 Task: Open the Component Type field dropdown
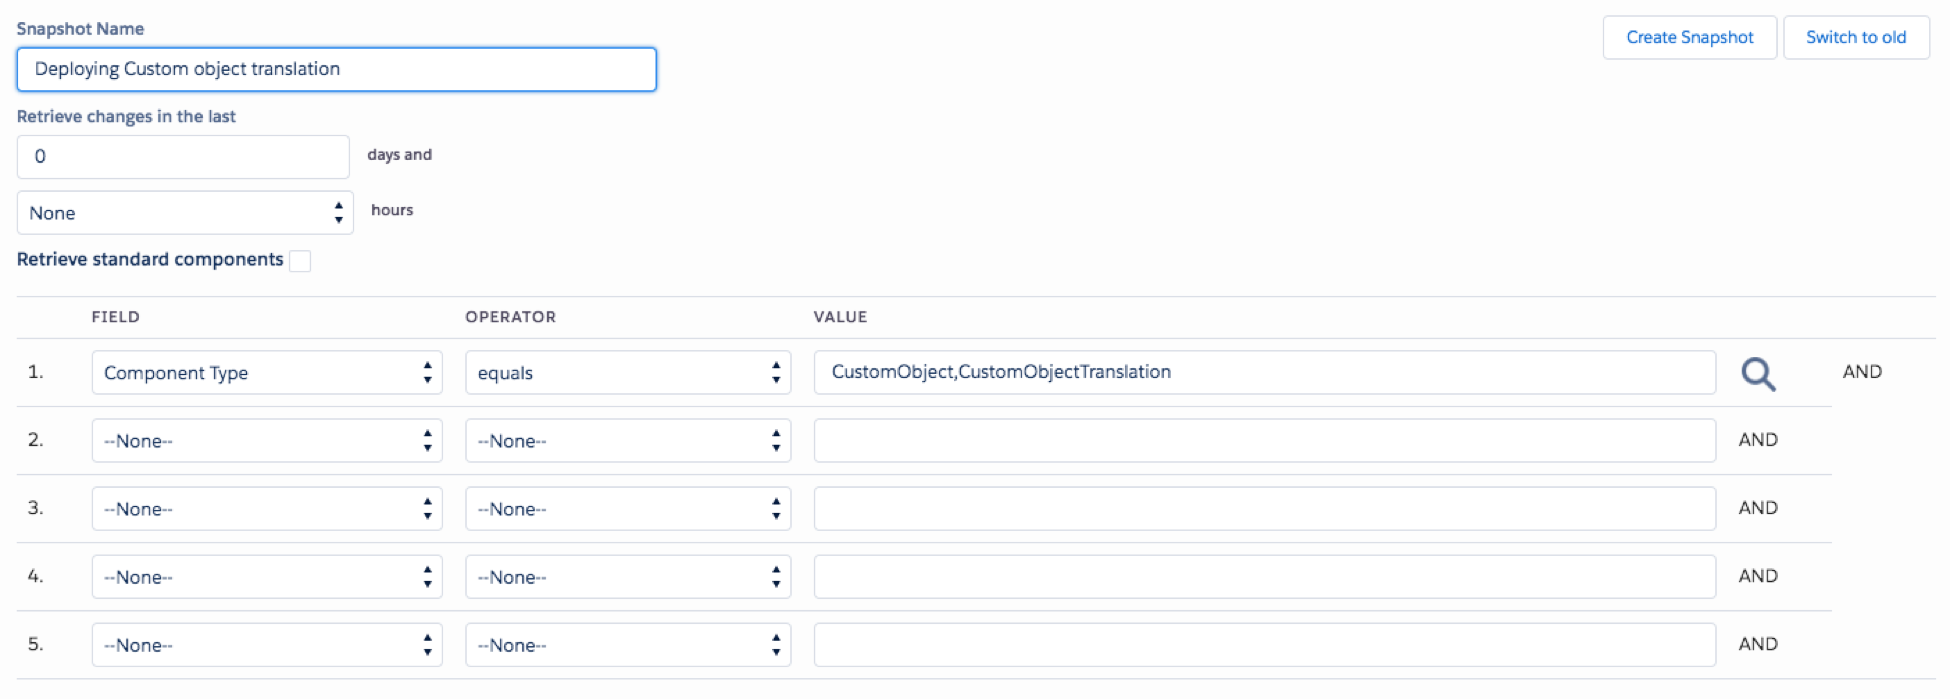tap(266, 373)
